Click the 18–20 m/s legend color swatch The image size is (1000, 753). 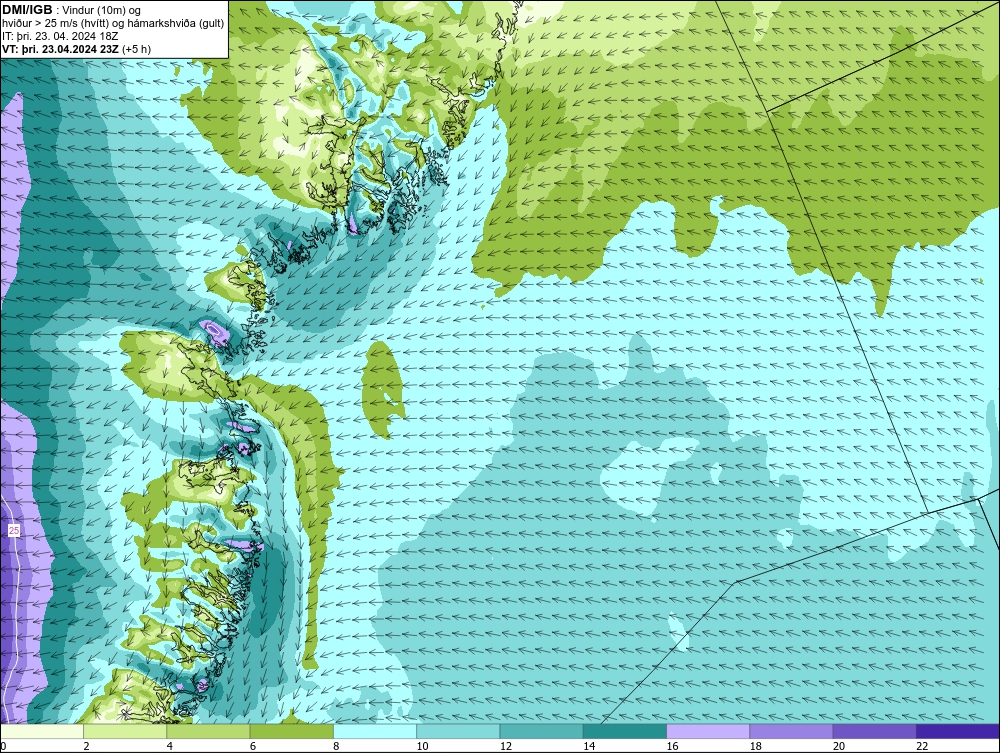791,731
